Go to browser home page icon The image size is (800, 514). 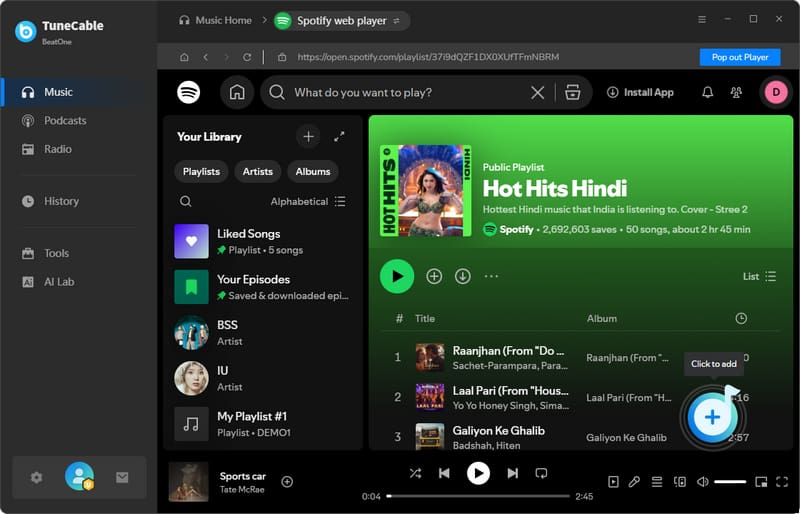click(184, 57)
